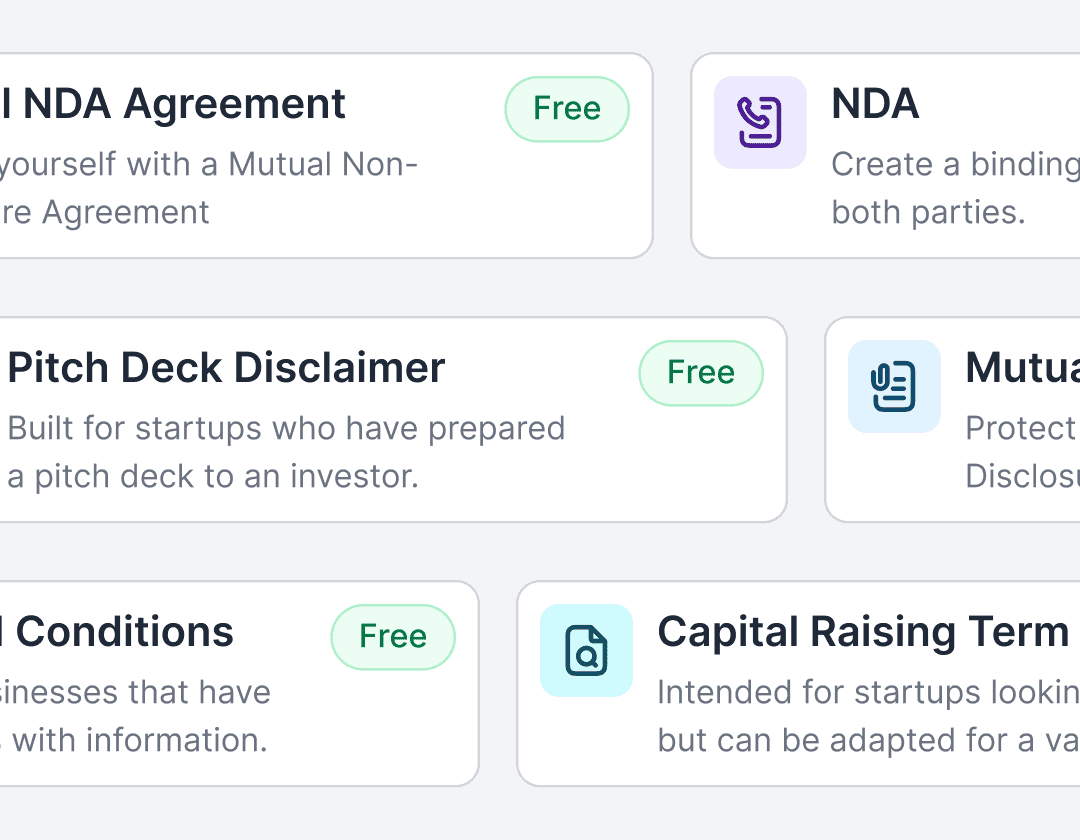Select the document icon next to Mutual agreement
The height and width of the screenshot is (840, 1080).
[894, 387]
